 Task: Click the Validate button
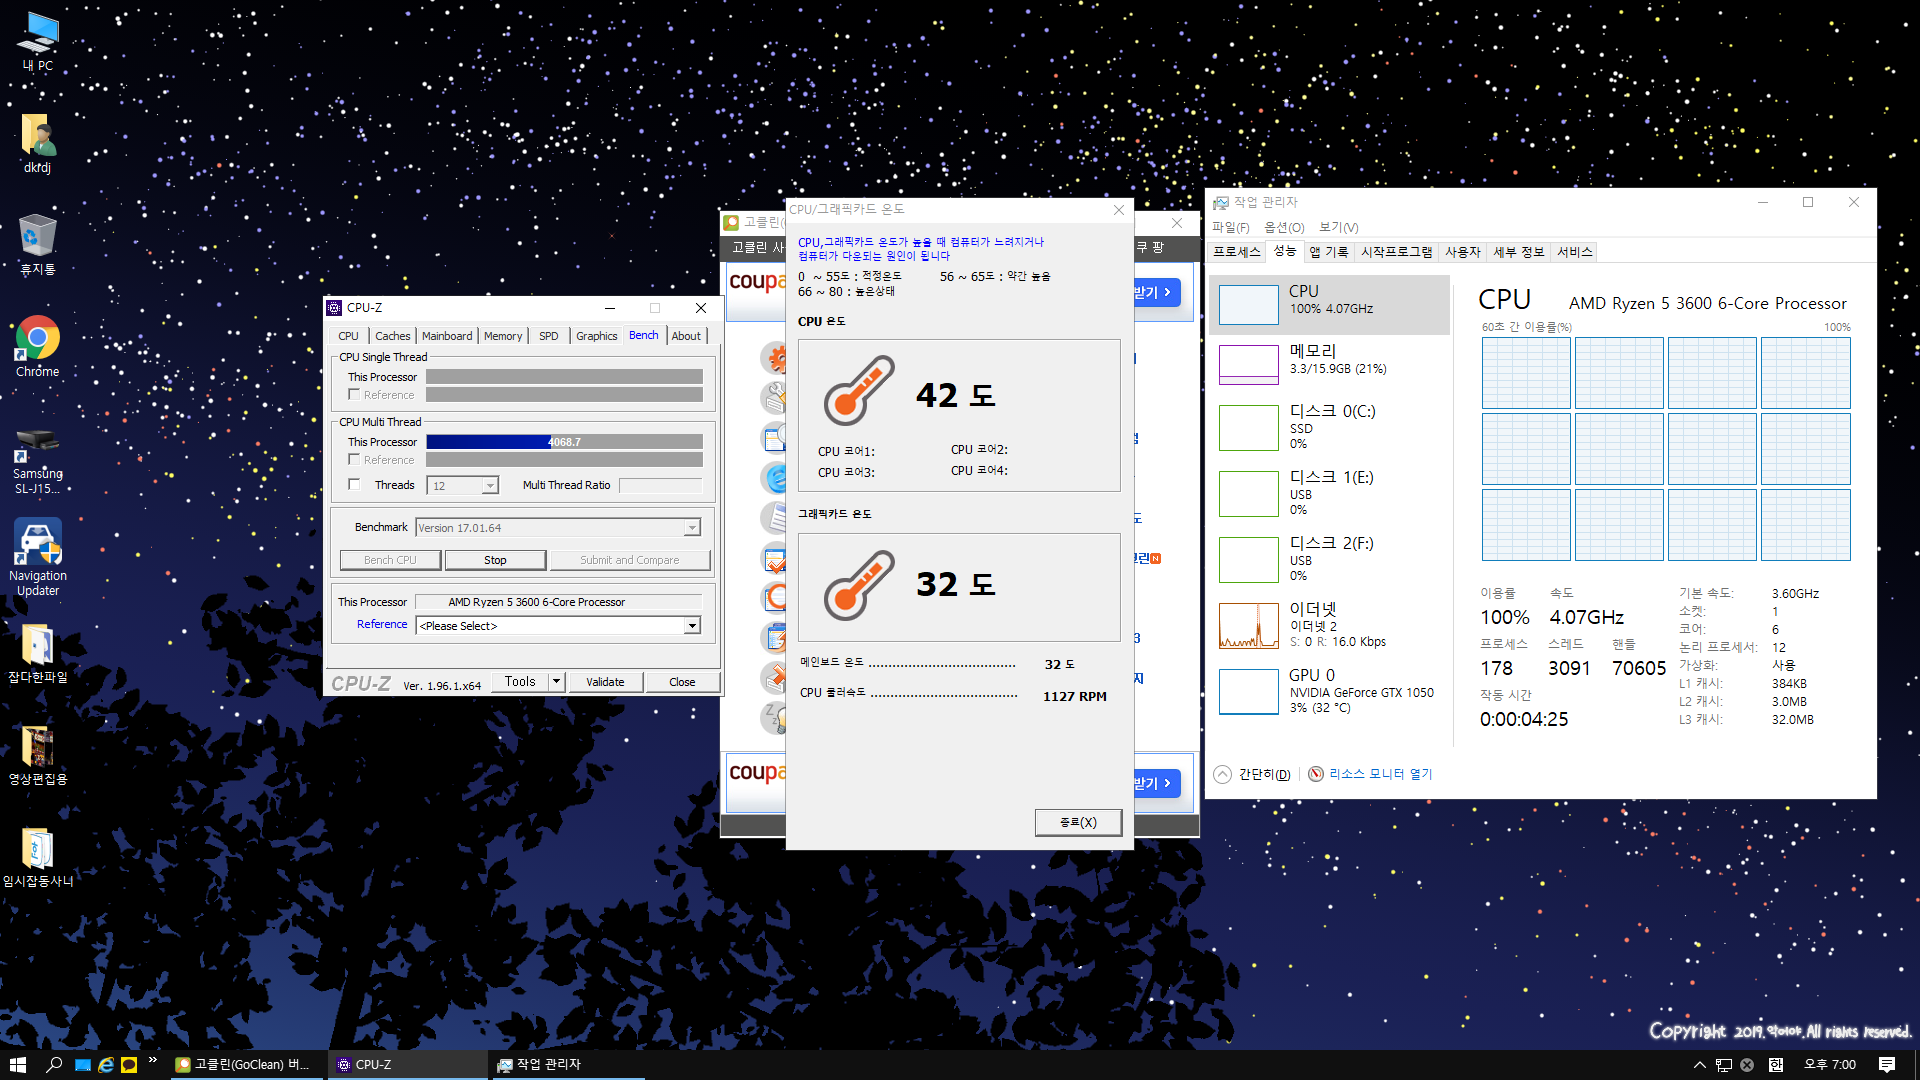click(x=605, y=682)
